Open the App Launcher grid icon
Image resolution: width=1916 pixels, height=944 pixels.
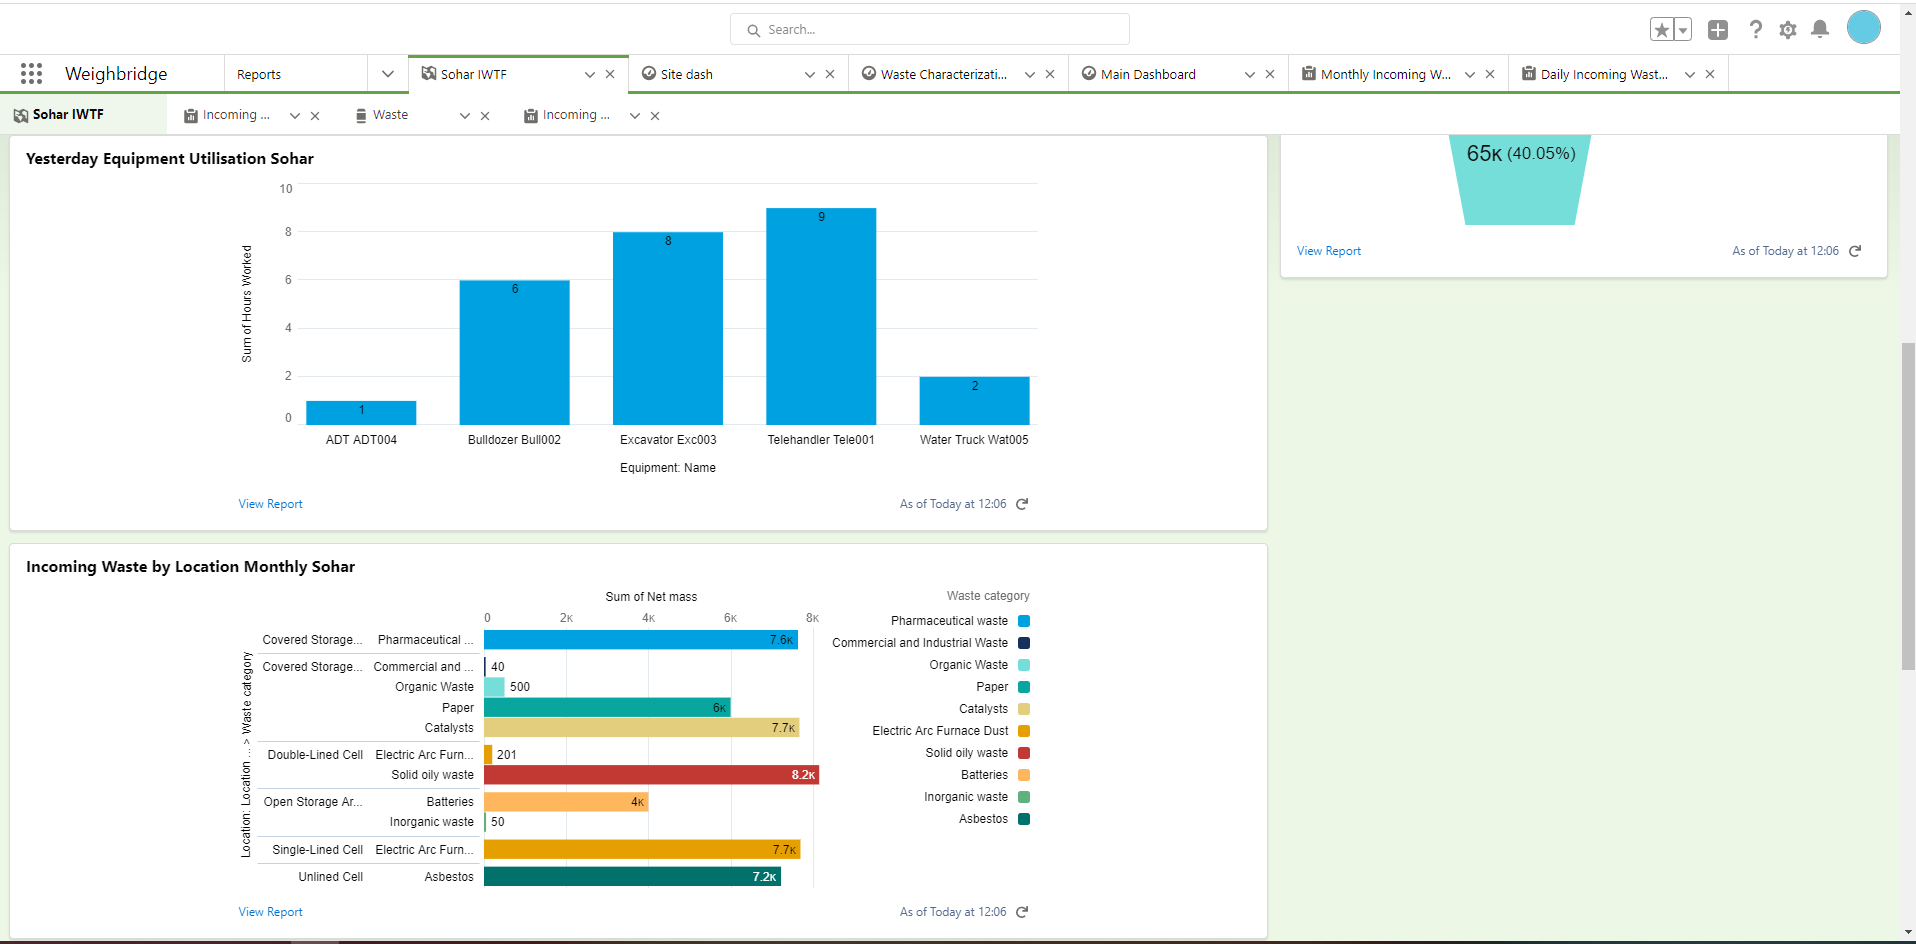pos(31,73)
